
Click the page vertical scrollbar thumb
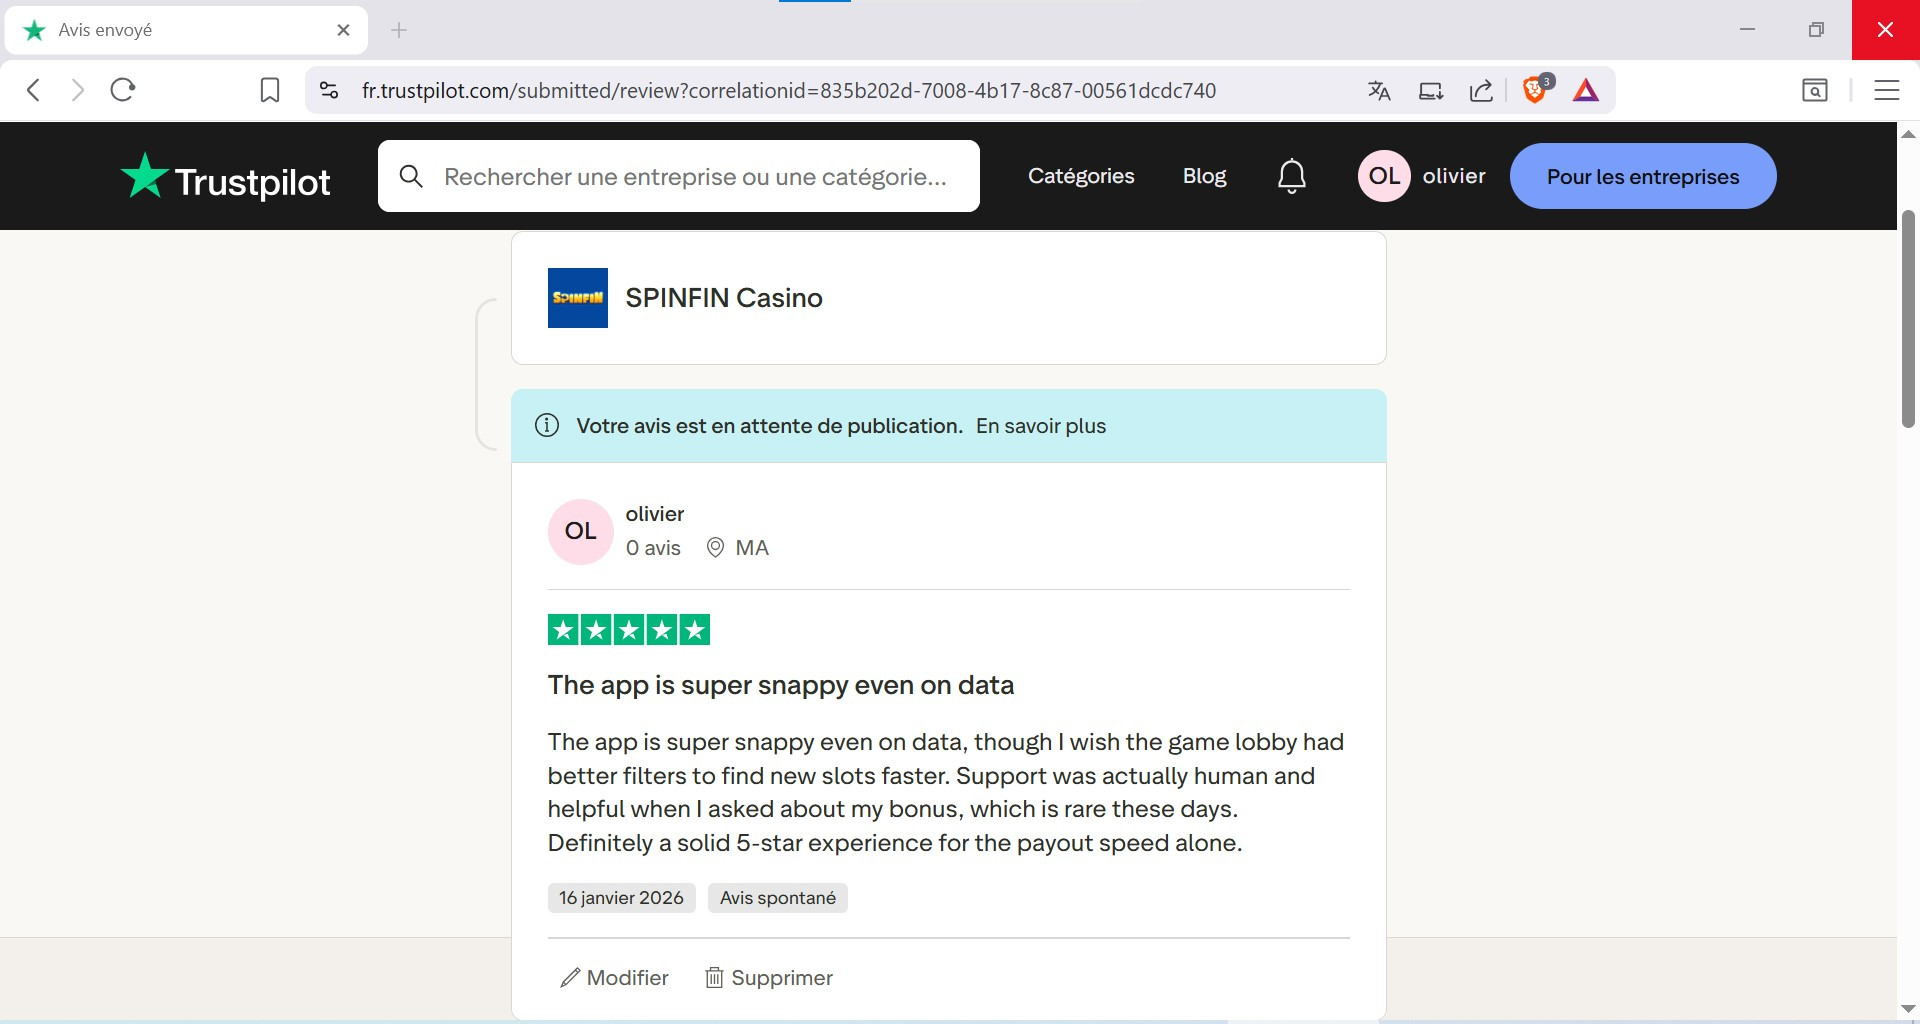tap(1908, 319)
